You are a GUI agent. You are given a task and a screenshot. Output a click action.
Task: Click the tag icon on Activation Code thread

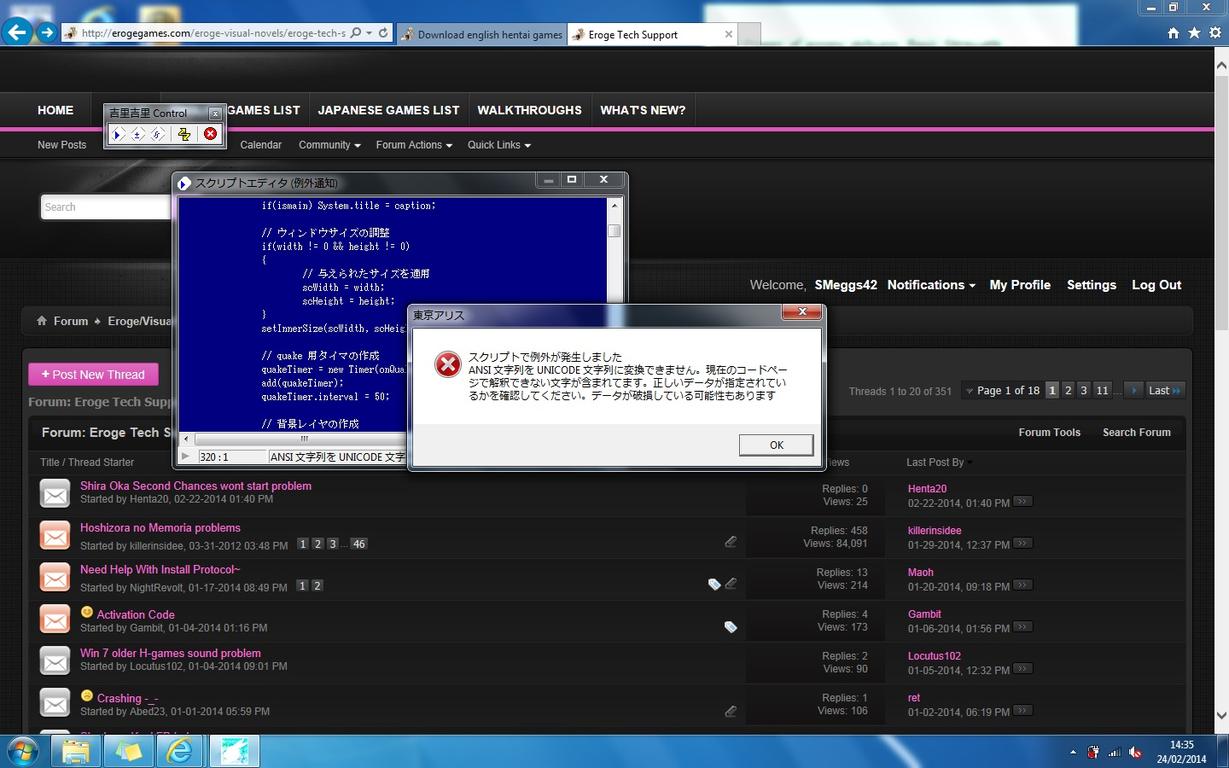[x=730, y=627]
